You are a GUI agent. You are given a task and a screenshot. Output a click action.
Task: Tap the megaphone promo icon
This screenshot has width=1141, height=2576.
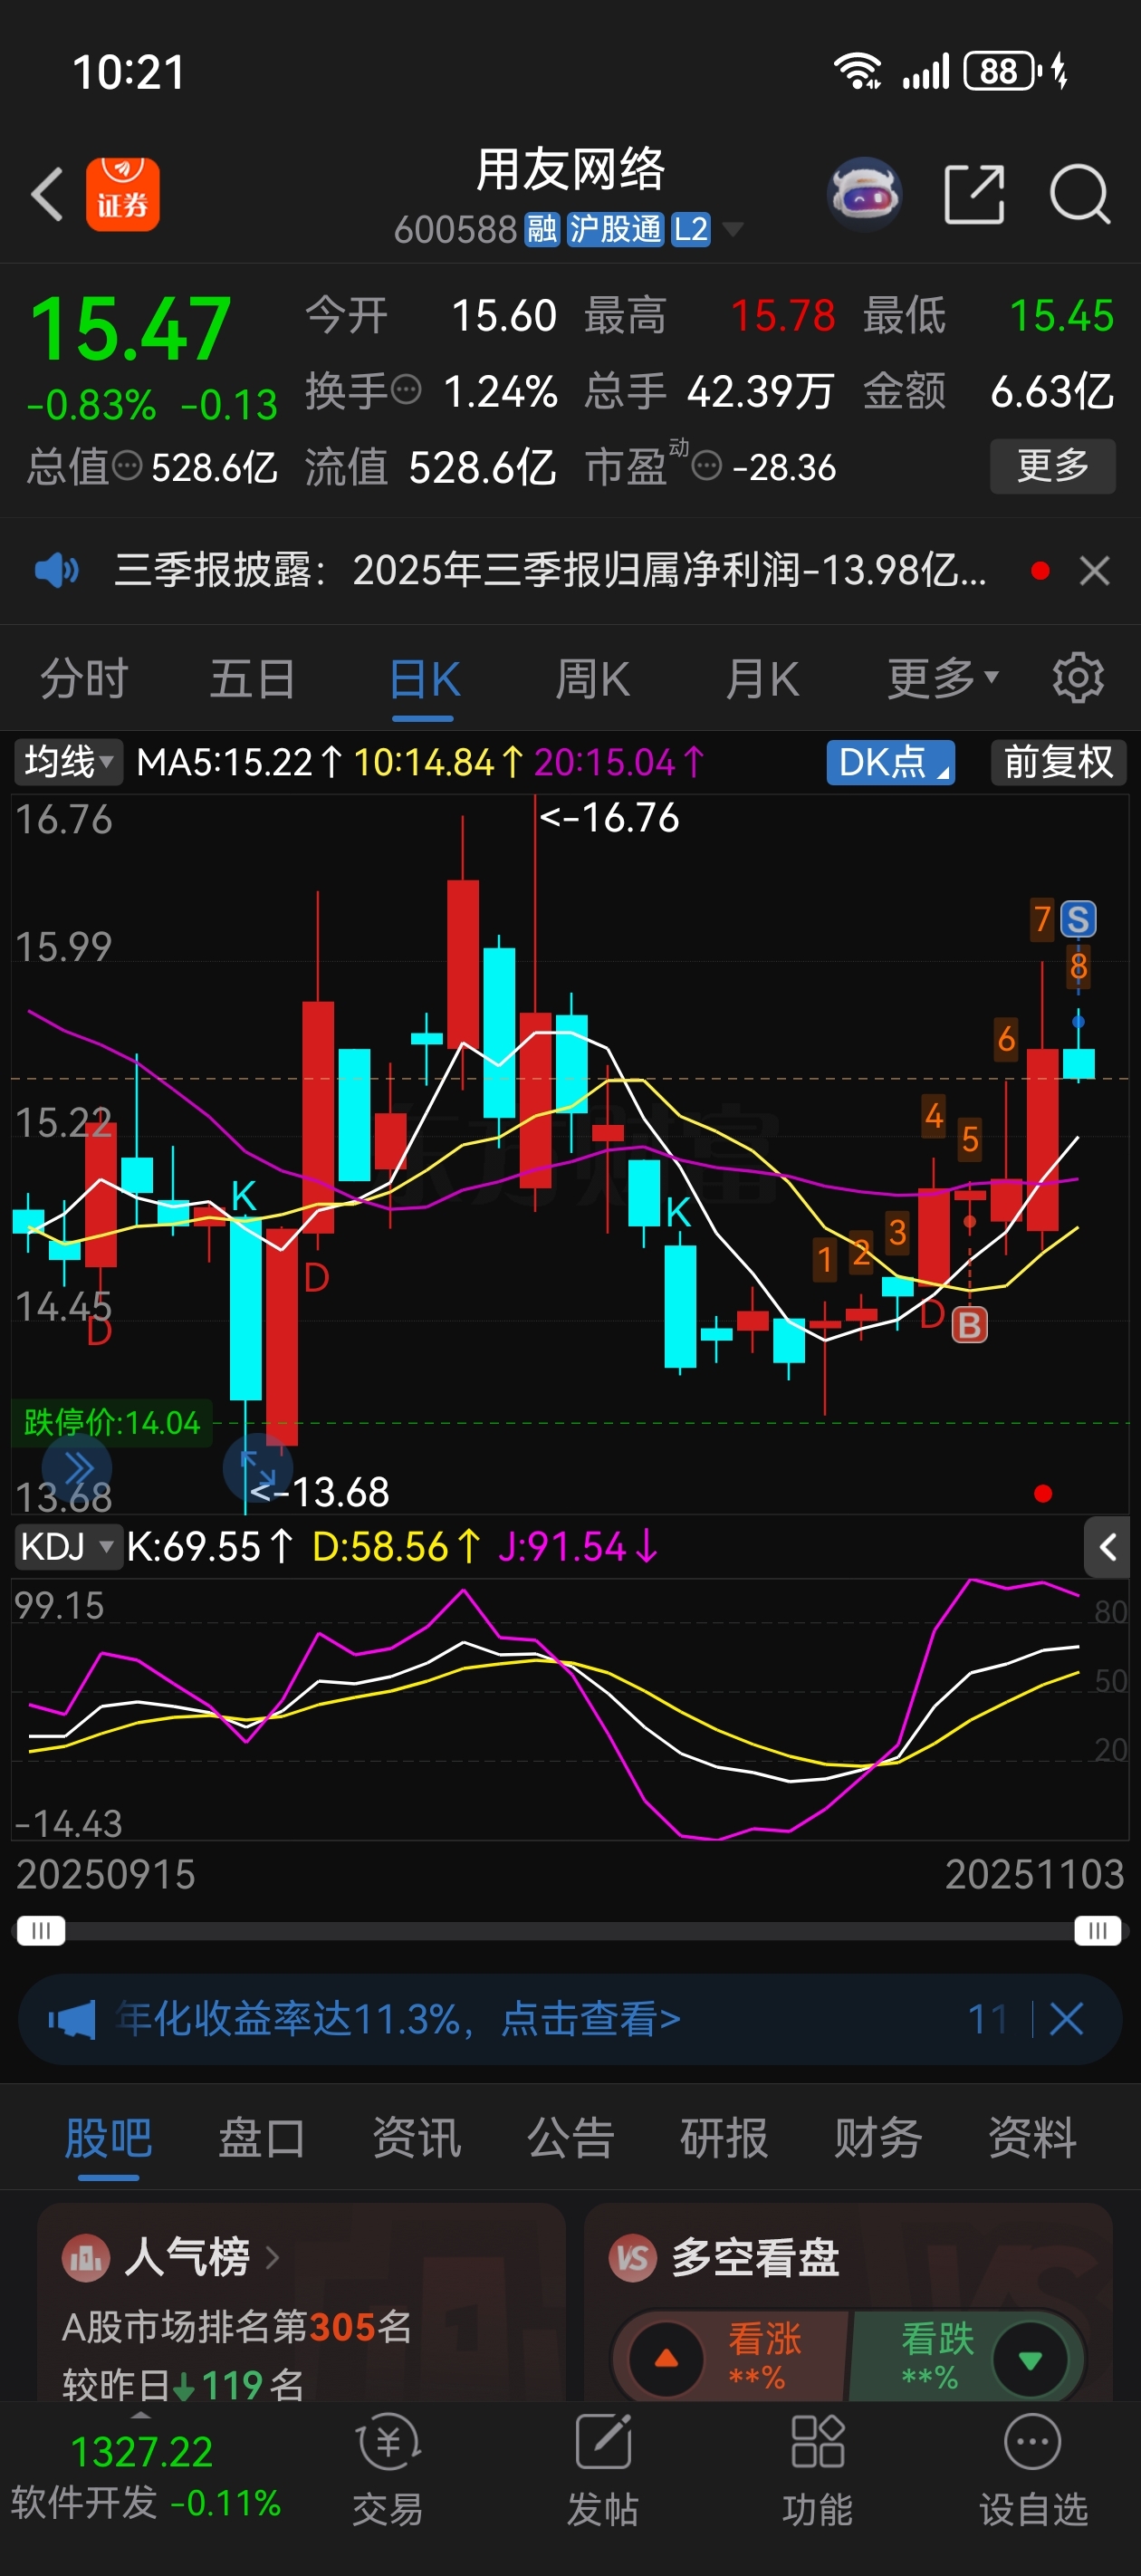(72, 2019)
